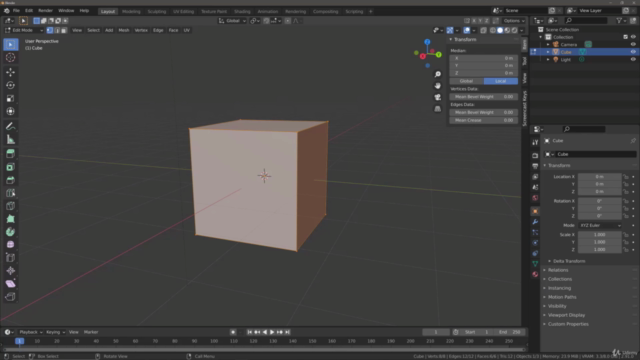Click the Zoom viewport icon
This screenshot has width=640, height=360.
tap(438, 74)
